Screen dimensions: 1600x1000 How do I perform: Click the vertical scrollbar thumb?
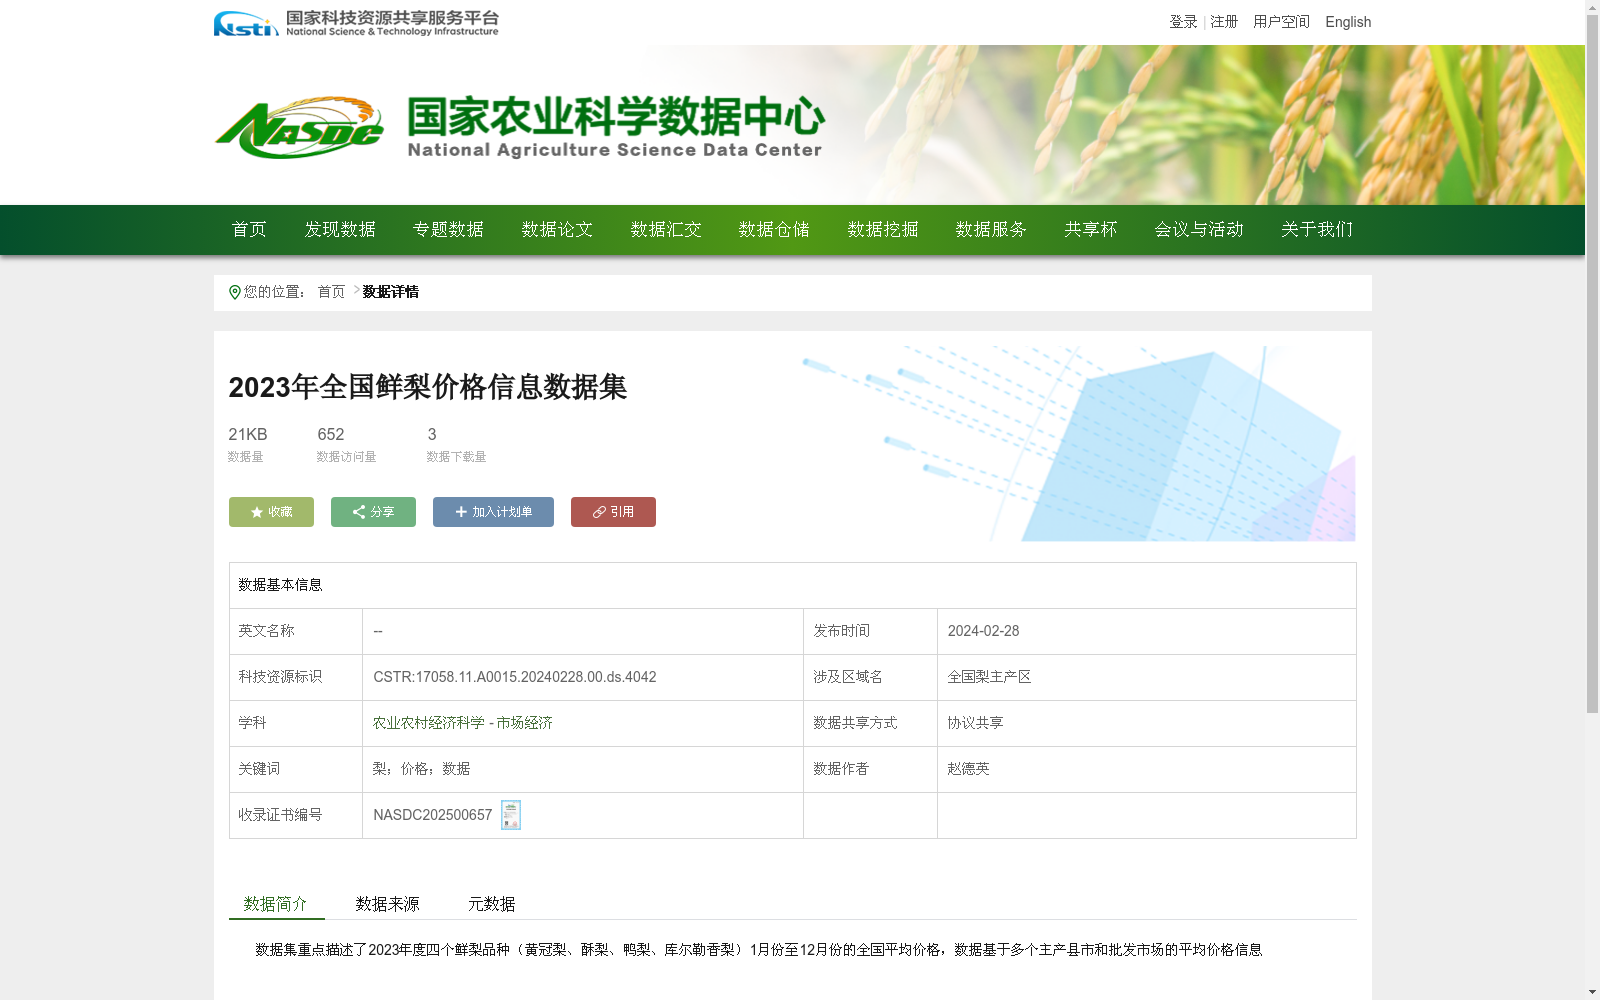1593,364
